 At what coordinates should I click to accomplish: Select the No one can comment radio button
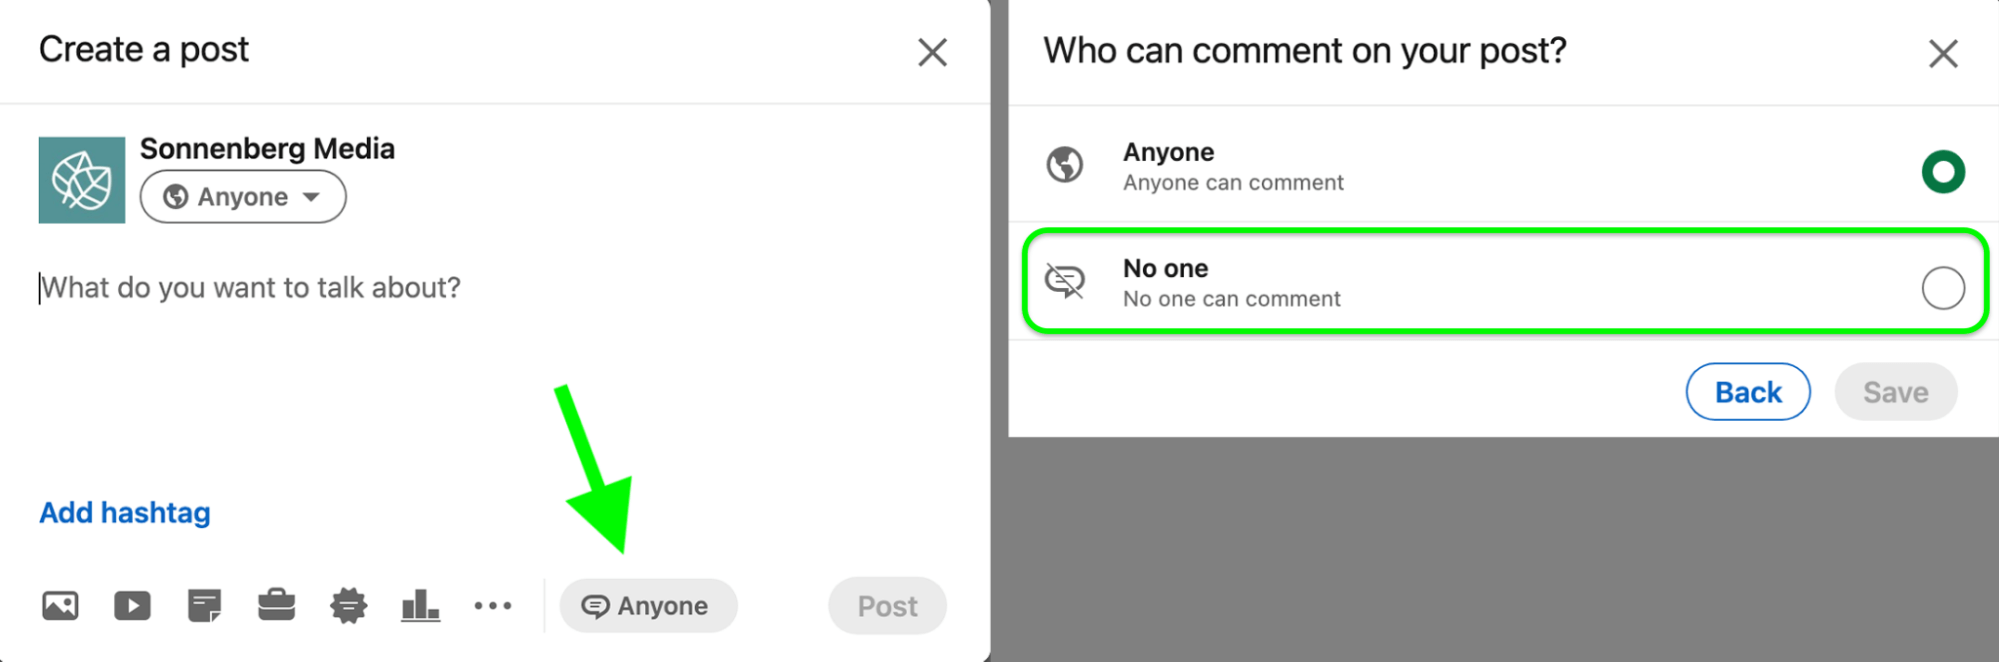click(x=1943, y=288)
